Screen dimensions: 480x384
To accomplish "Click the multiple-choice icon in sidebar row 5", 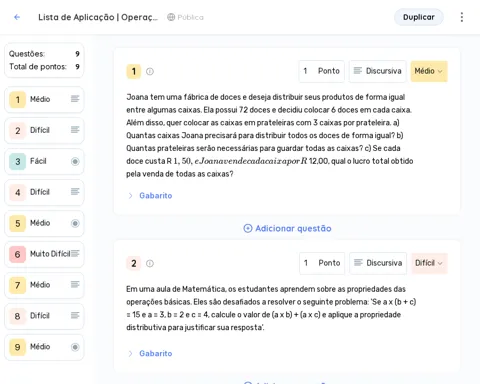I will 75,223.
